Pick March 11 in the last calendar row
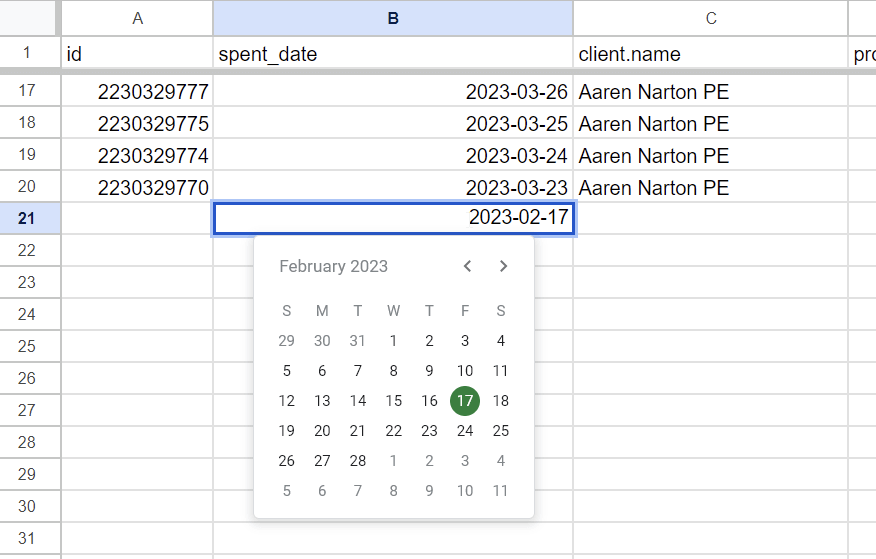The width and height of the screenshot is (876, 559). coord(501,491)
